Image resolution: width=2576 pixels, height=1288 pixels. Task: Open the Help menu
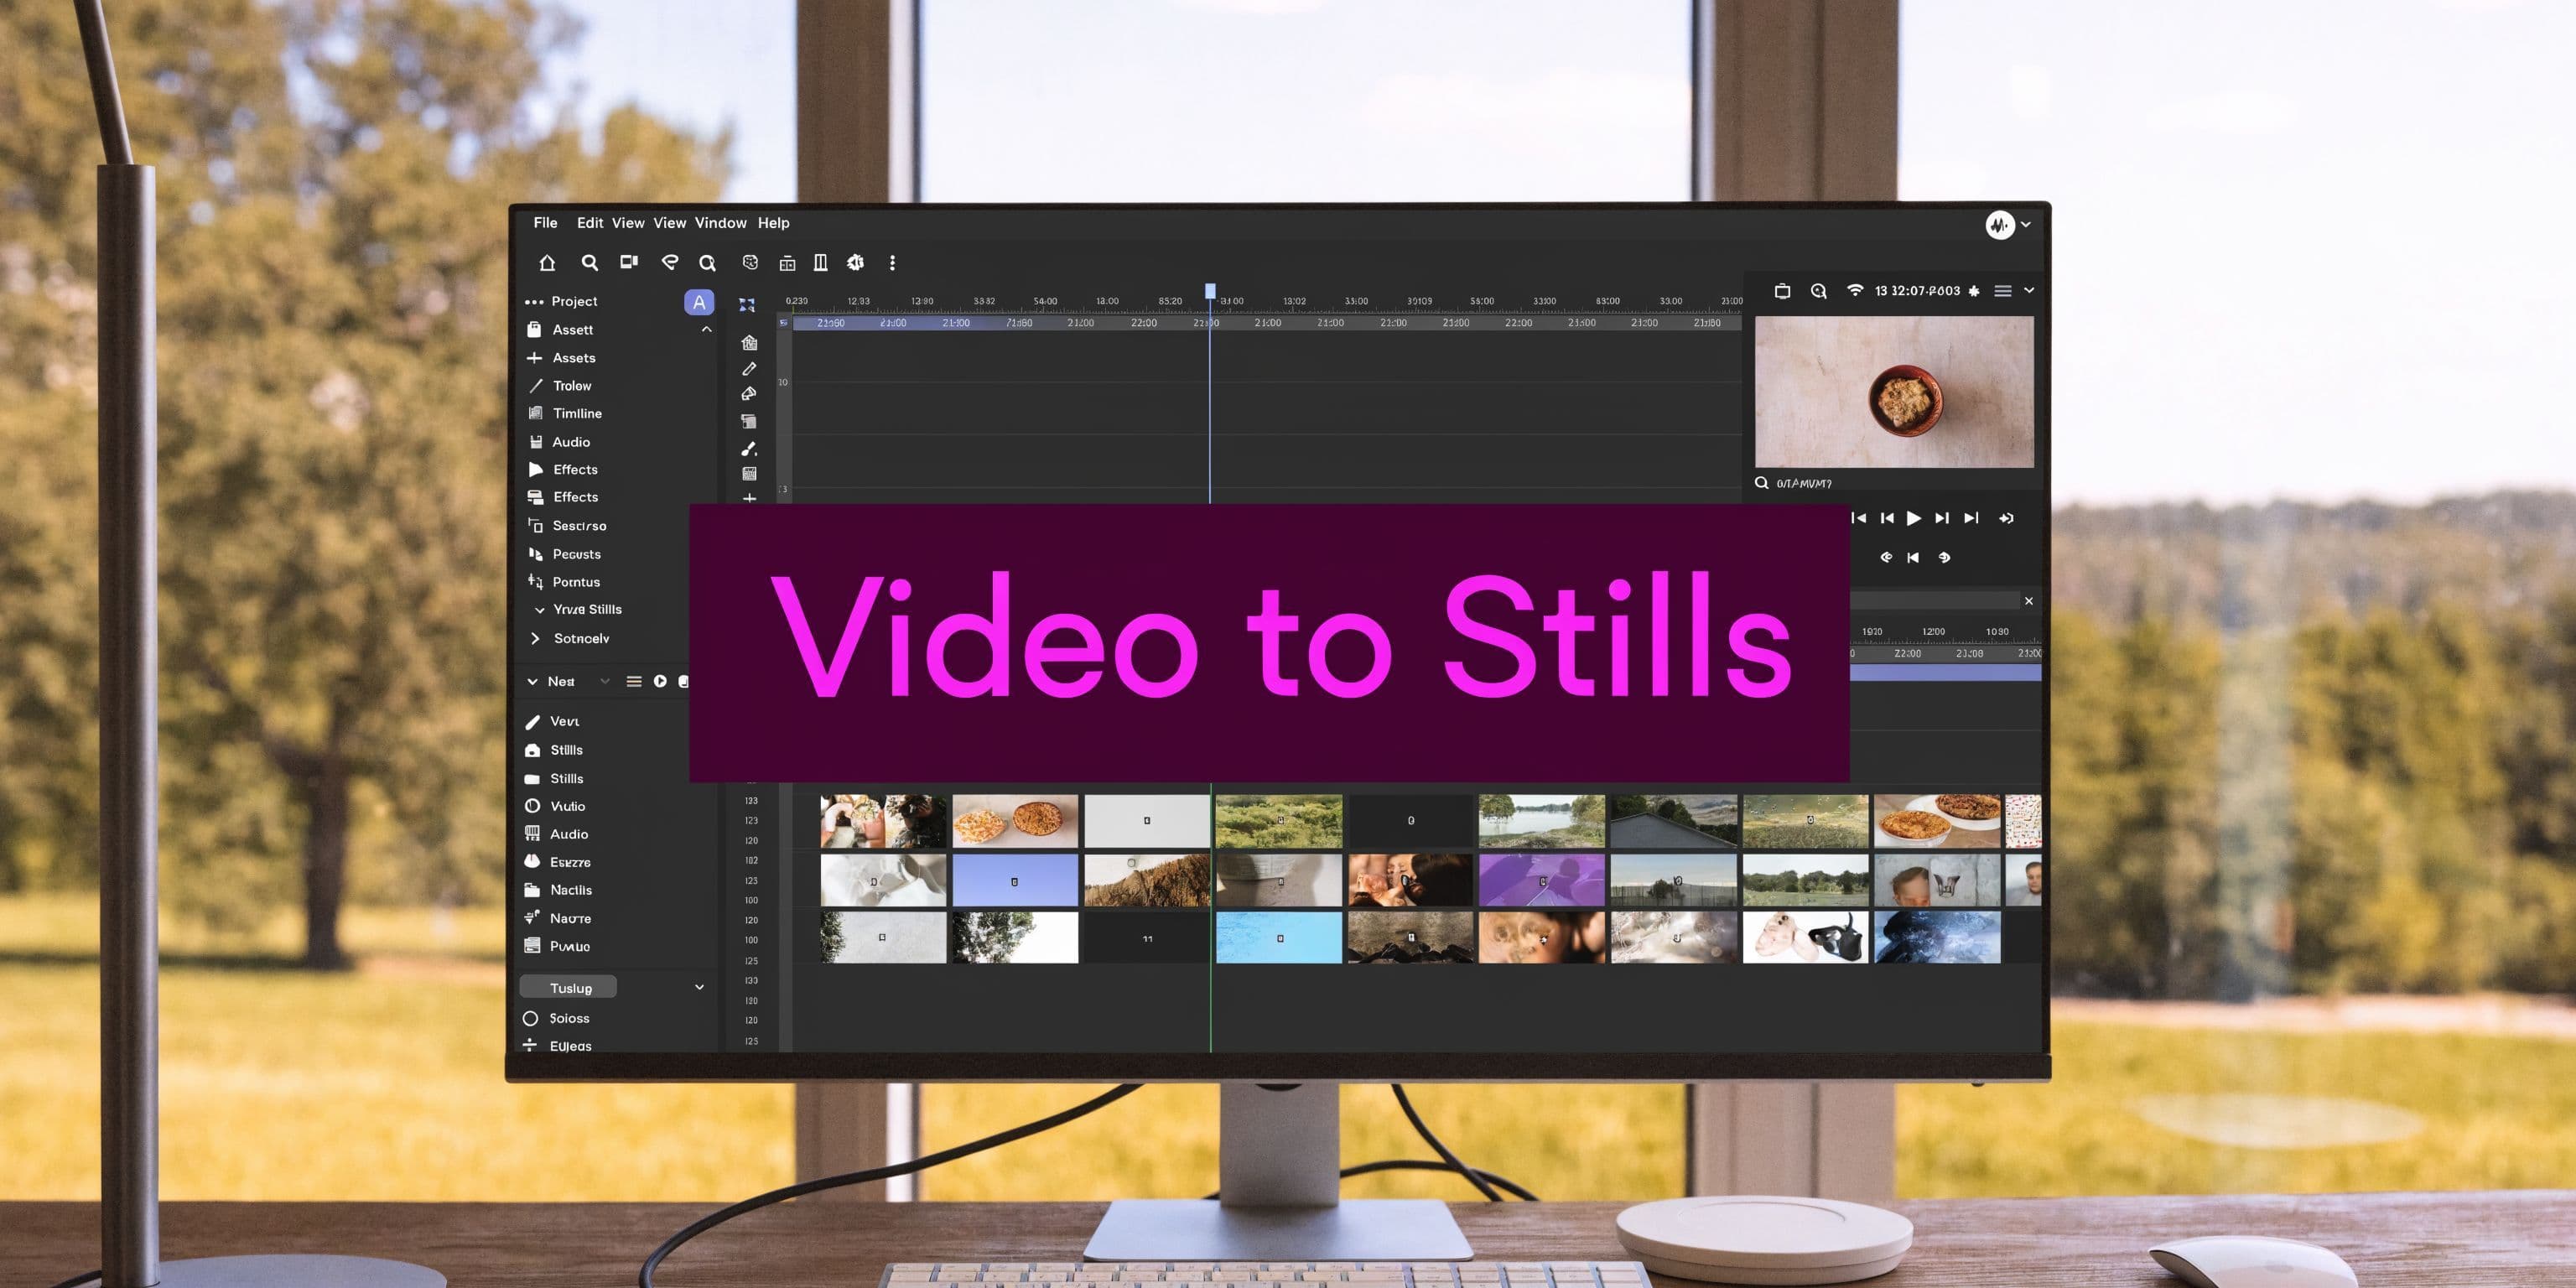(x=773, y=223)
